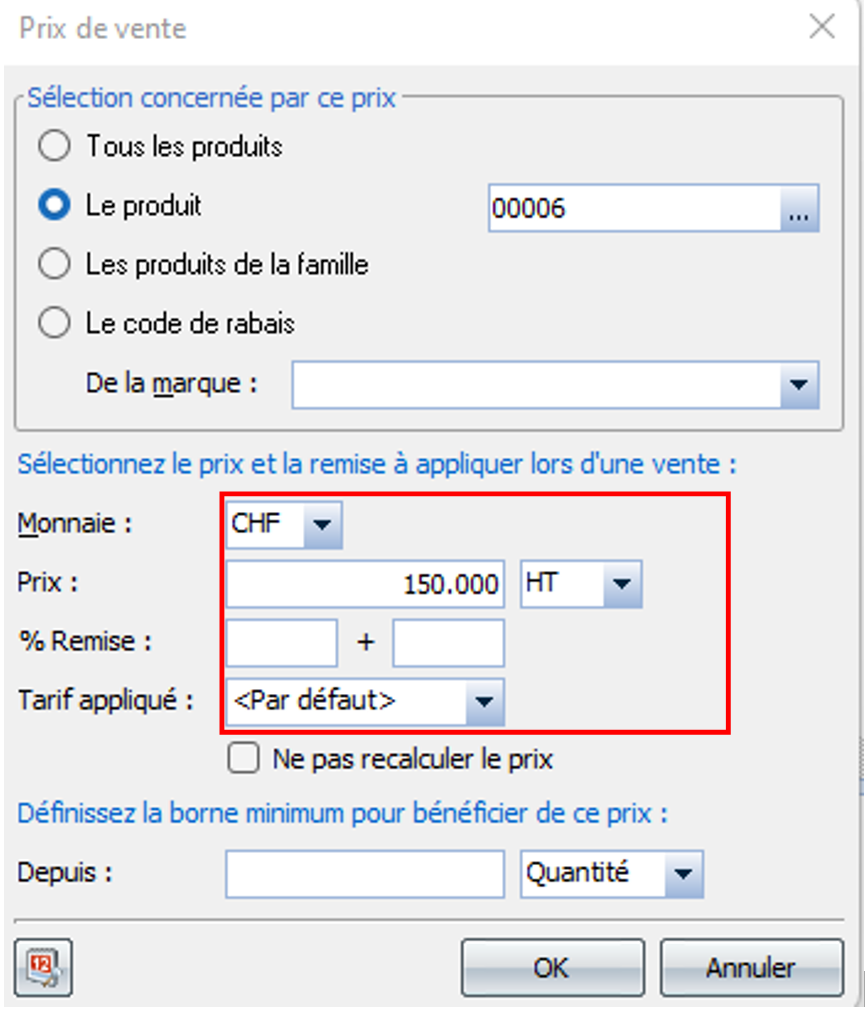Click the Annuler button
This screenshot has height=1012, width=868.
pos(752,967)
